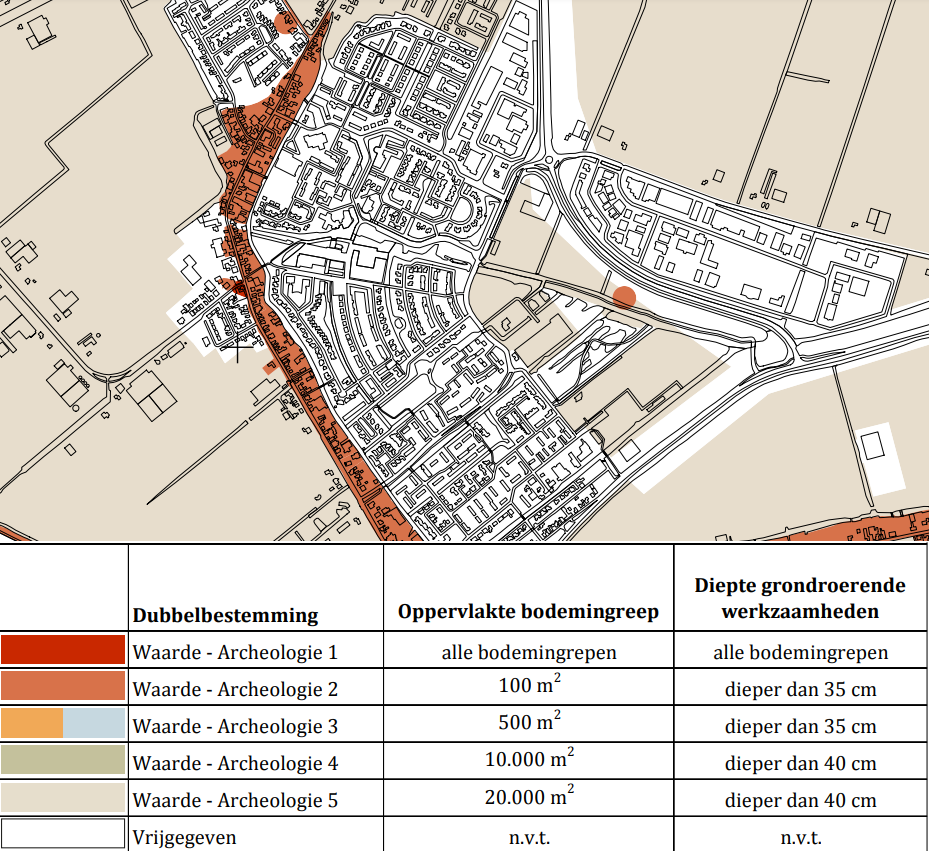Click 'dieper dan 35 cm' in Archeologie 2 row
Viewport: 929px width, 851px height.
[x=800, y=689]
